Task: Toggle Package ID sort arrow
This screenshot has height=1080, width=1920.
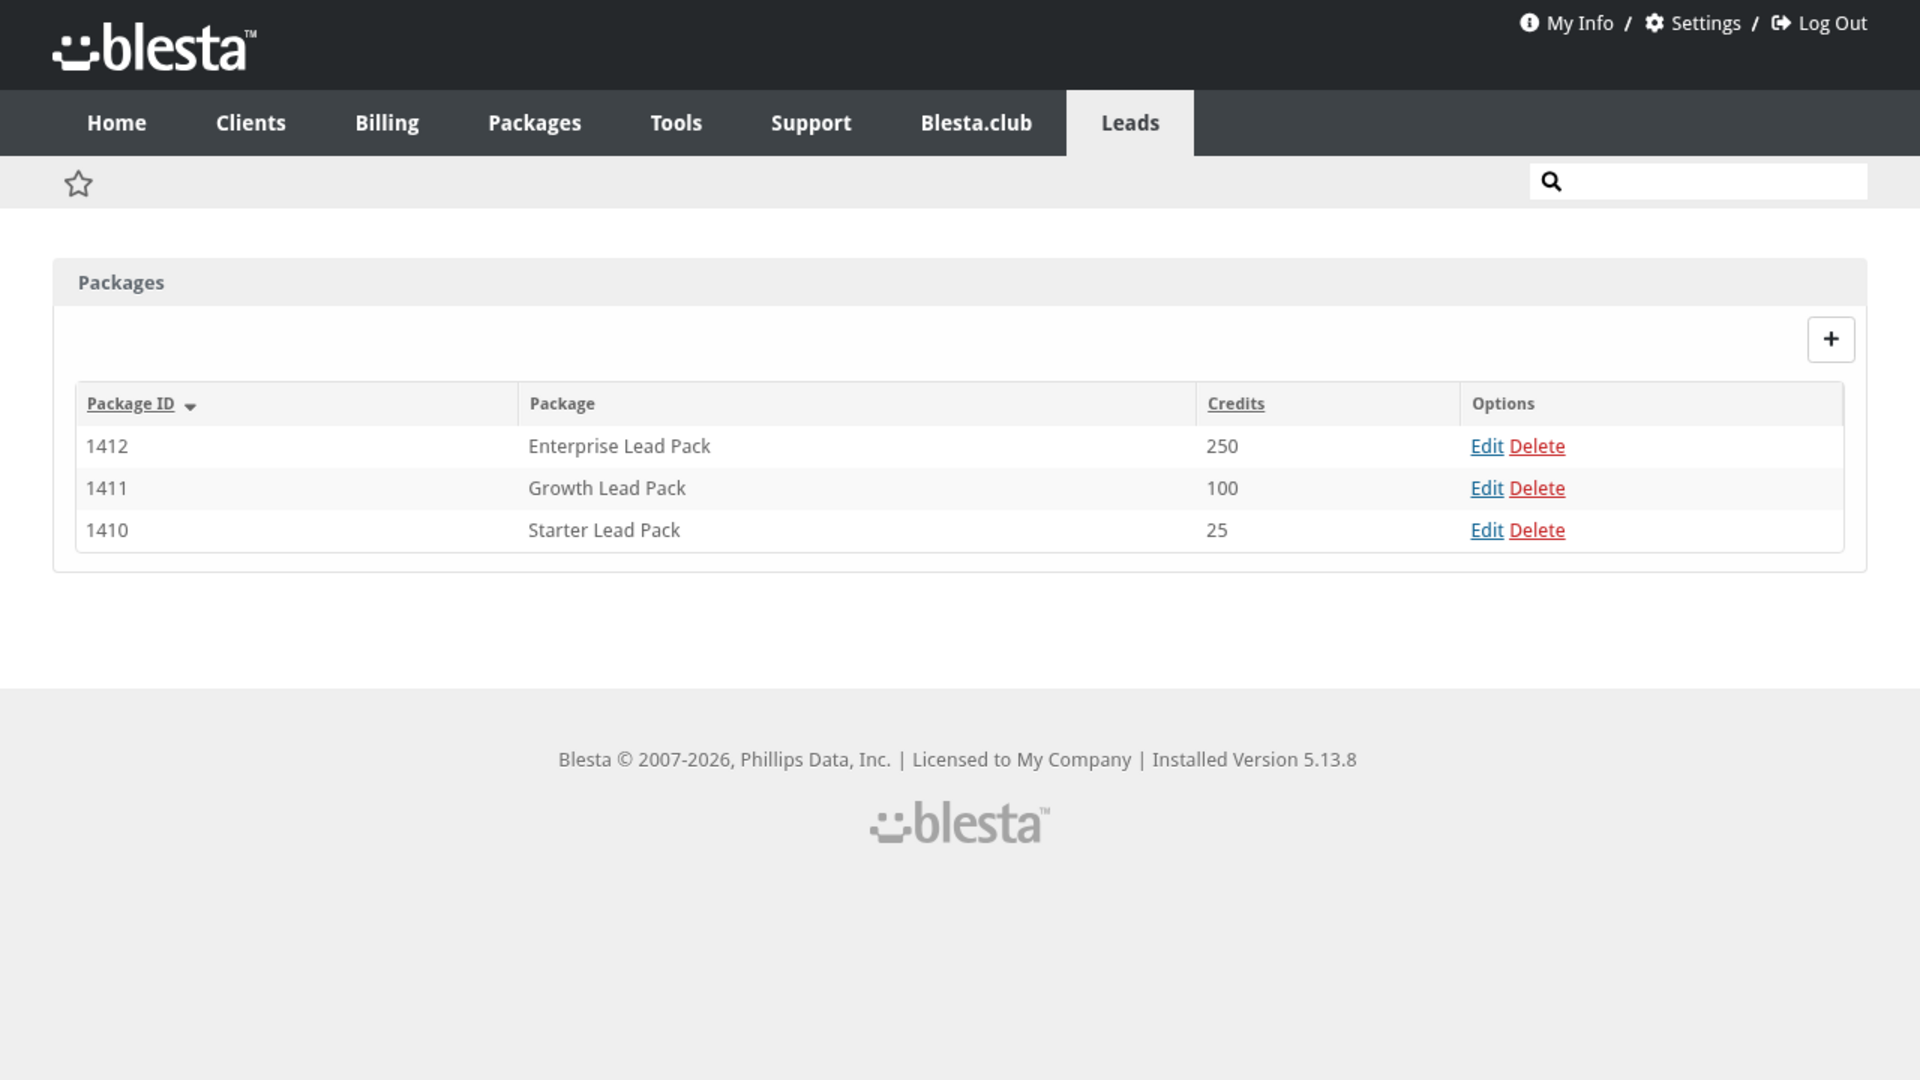Action: click(190, 406)
